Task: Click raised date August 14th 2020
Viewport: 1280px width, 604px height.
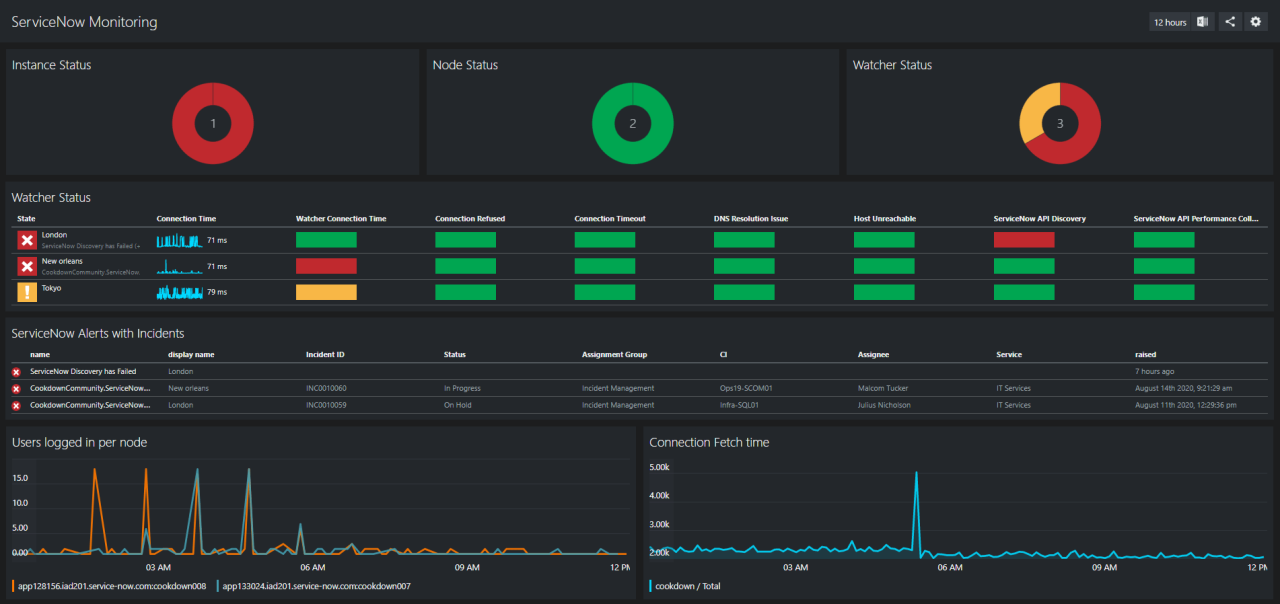Action: [1183, 388]
